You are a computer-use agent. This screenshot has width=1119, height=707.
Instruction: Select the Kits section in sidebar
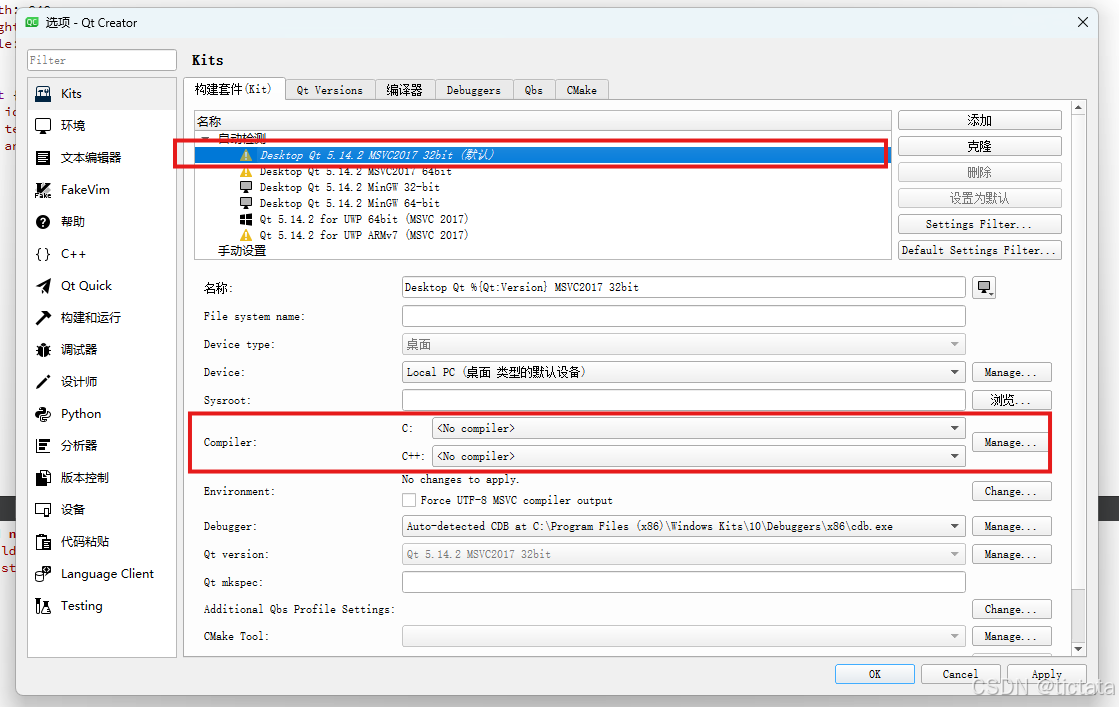70,93
